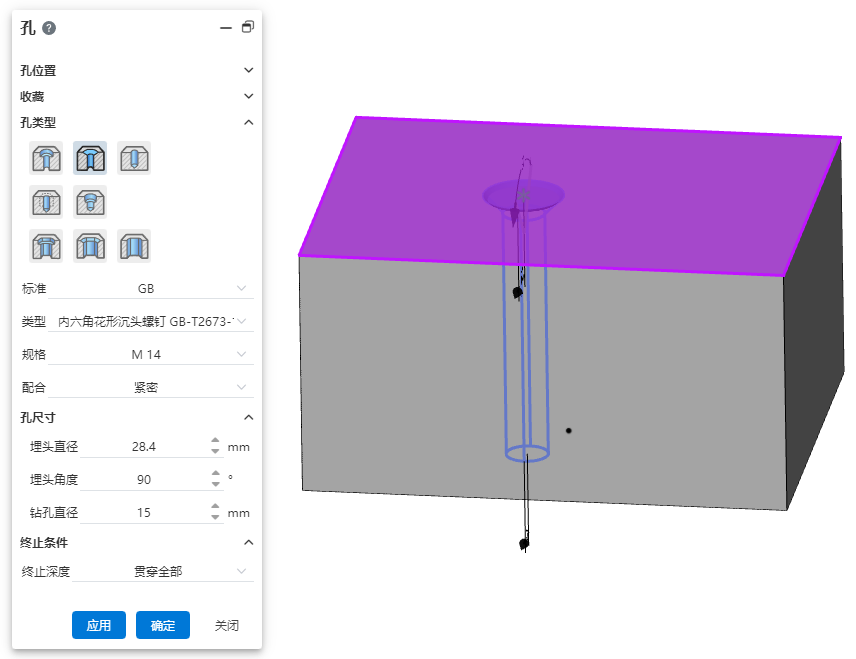Open the 配合 紧密 dropdown
Viewport: 856px width, 659px height.
(151, 387)
